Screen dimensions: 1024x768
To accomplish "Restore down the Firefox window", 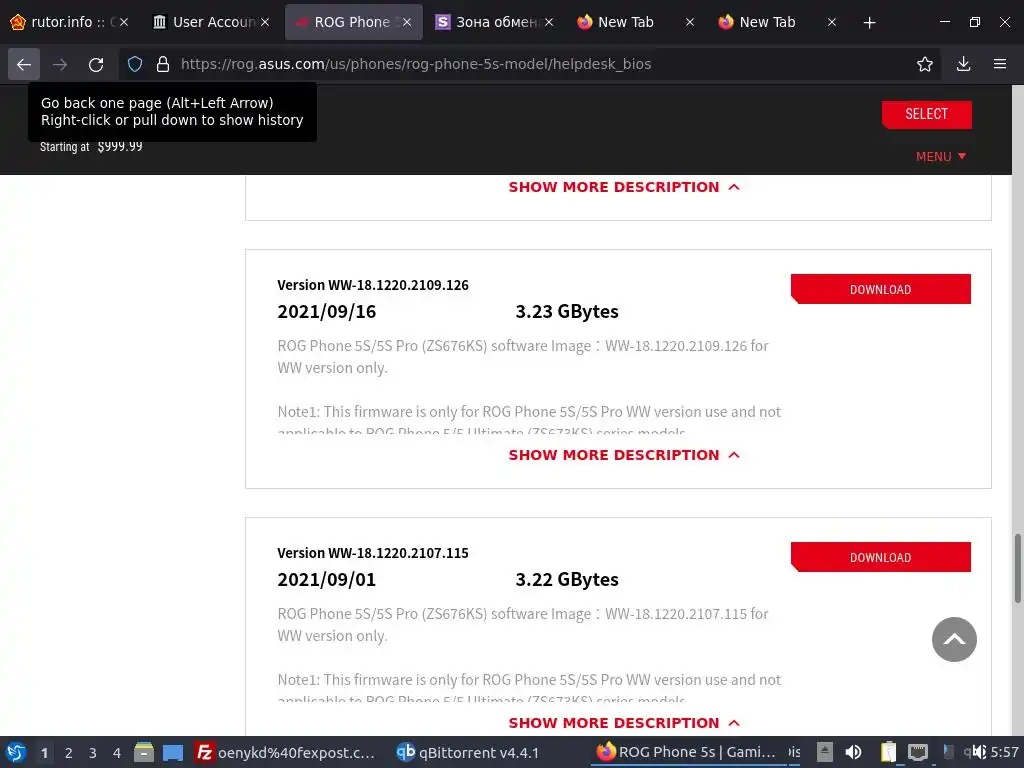I will point(975,22).
